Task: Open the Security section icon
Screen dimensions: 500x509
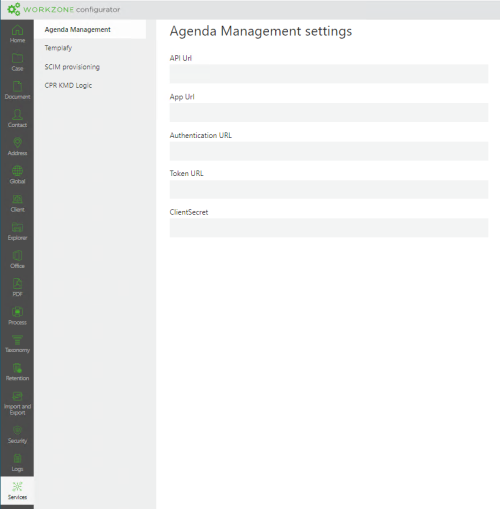Action: pyautogui.click(x=17, y=430)
